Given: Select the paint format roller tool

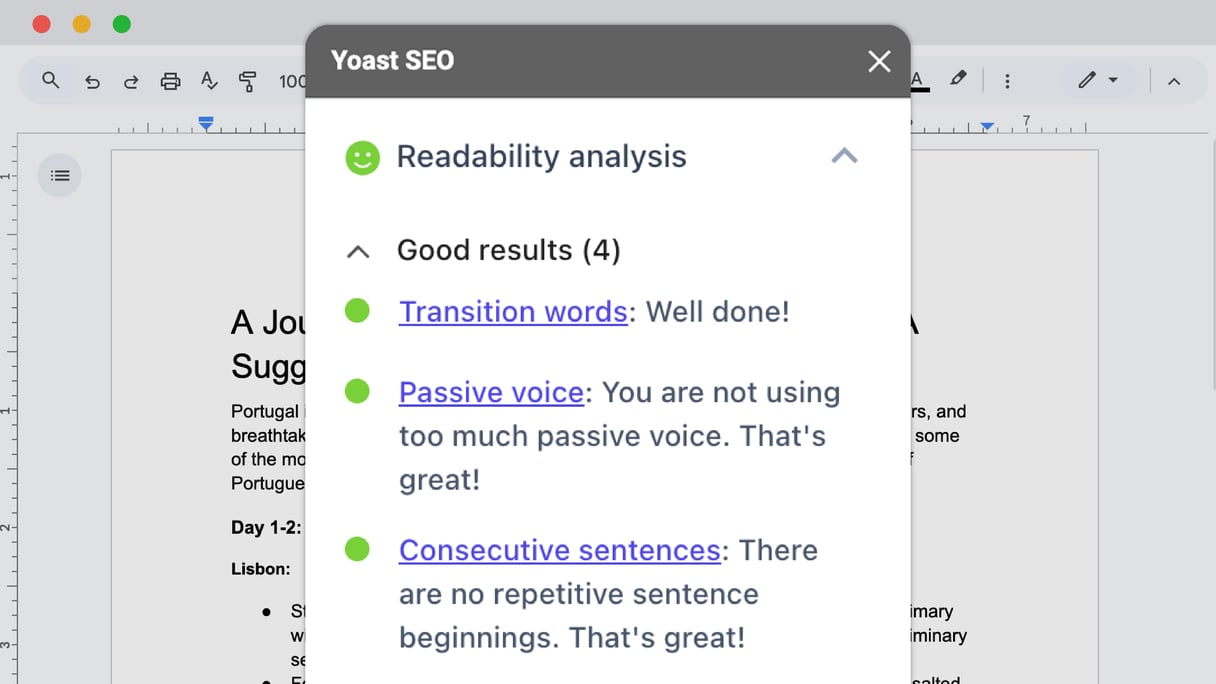Looking at the screenshot, I should [248, 81].
